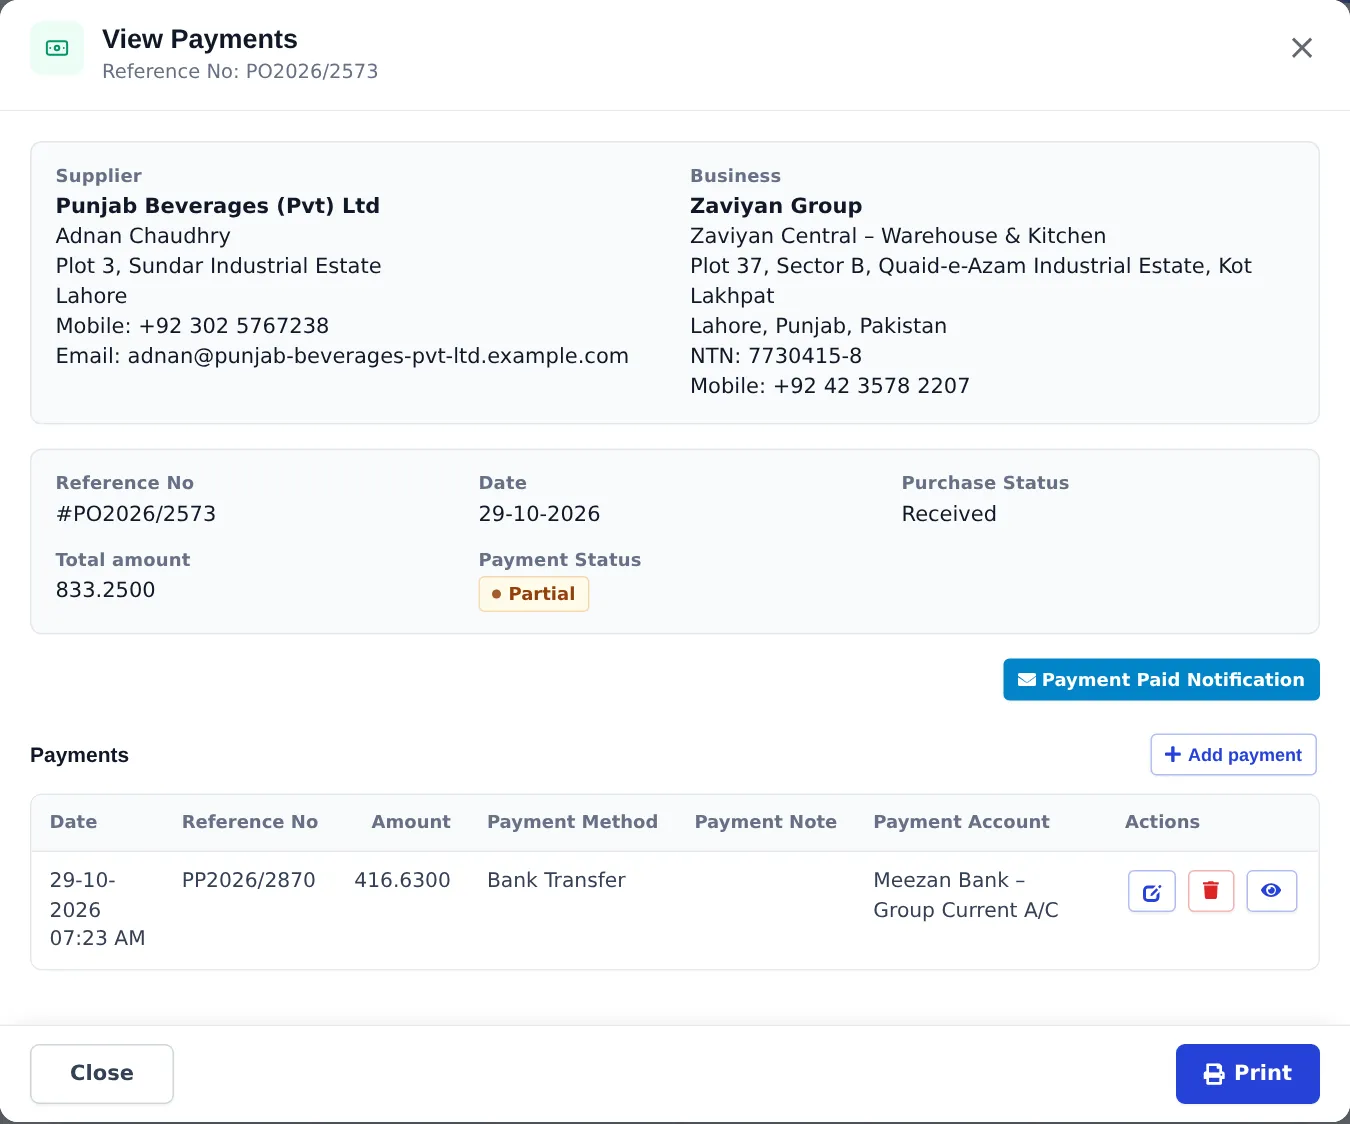Click the Amount column header
Screen dimensions: 1350x1124
click(x=411, y=822)
